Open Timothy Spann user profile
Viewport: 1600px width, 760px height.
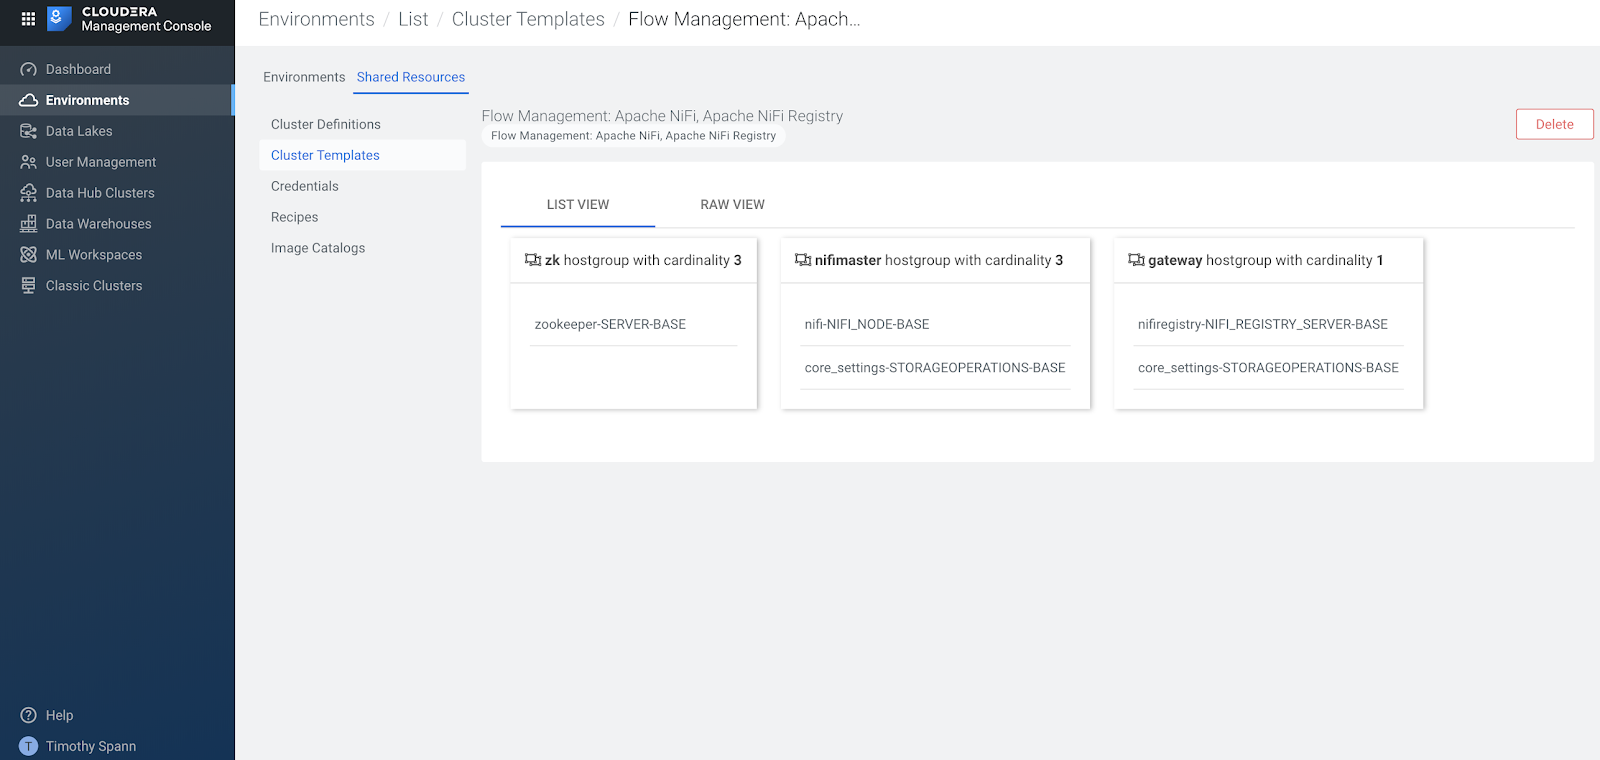(x=117, y=746)
